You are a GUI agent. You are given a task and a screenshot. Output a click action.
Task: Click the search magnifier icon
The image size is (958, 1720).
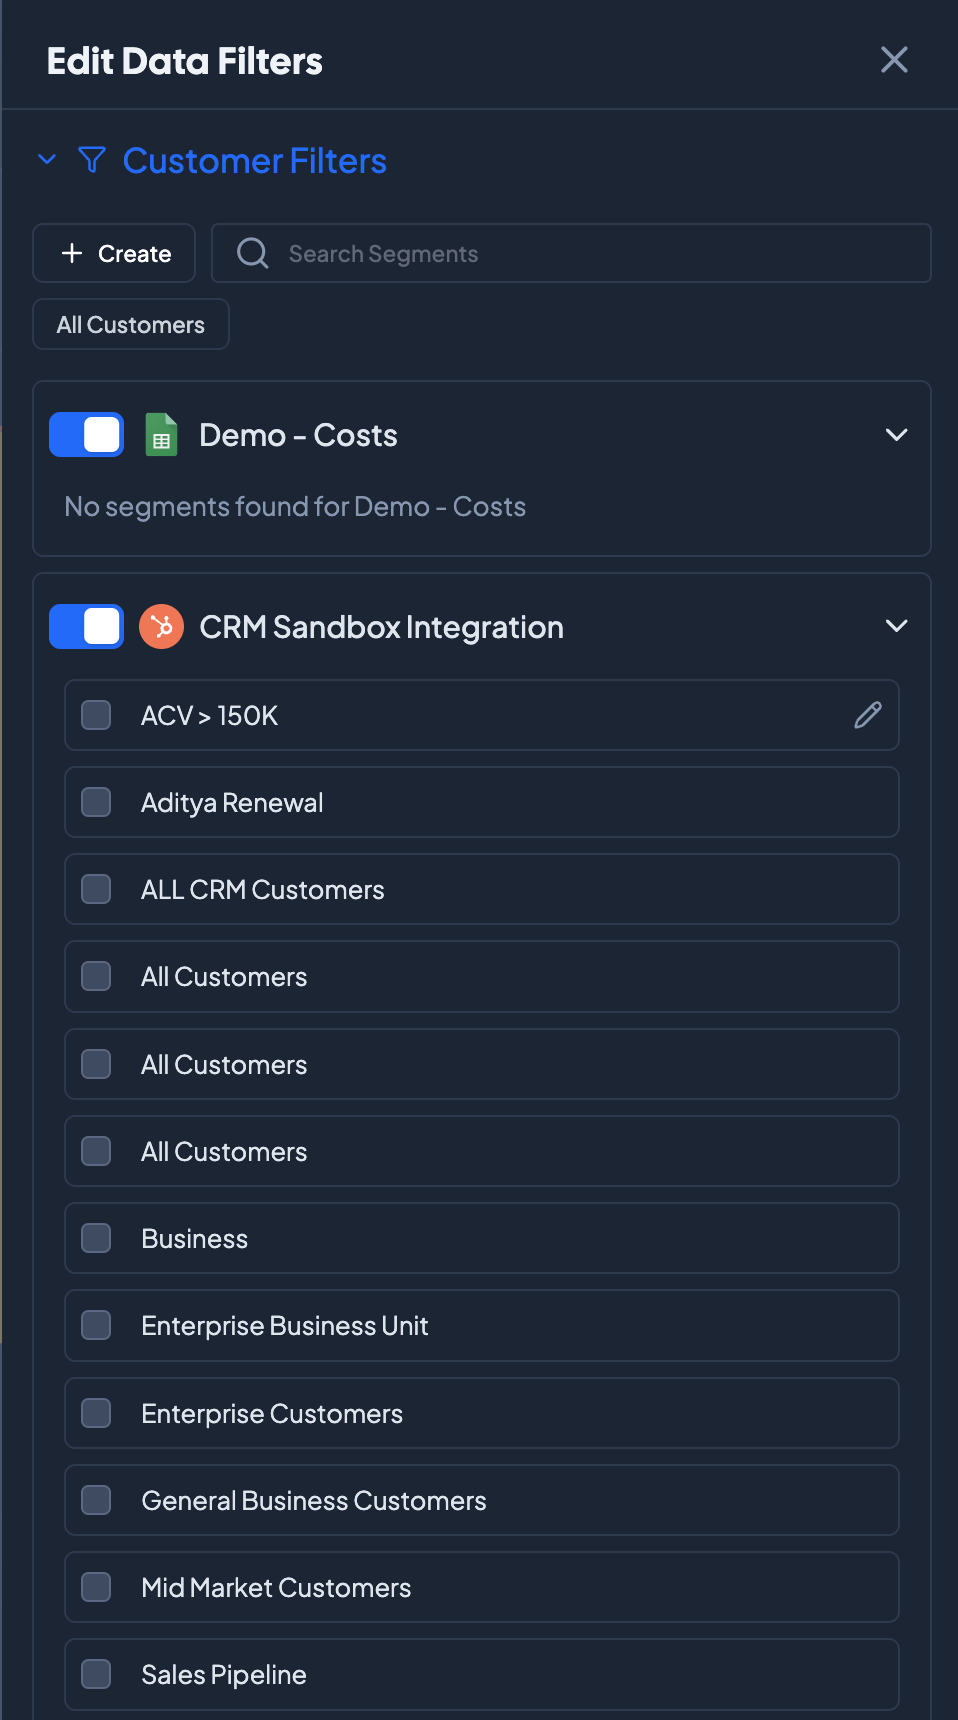253,253
